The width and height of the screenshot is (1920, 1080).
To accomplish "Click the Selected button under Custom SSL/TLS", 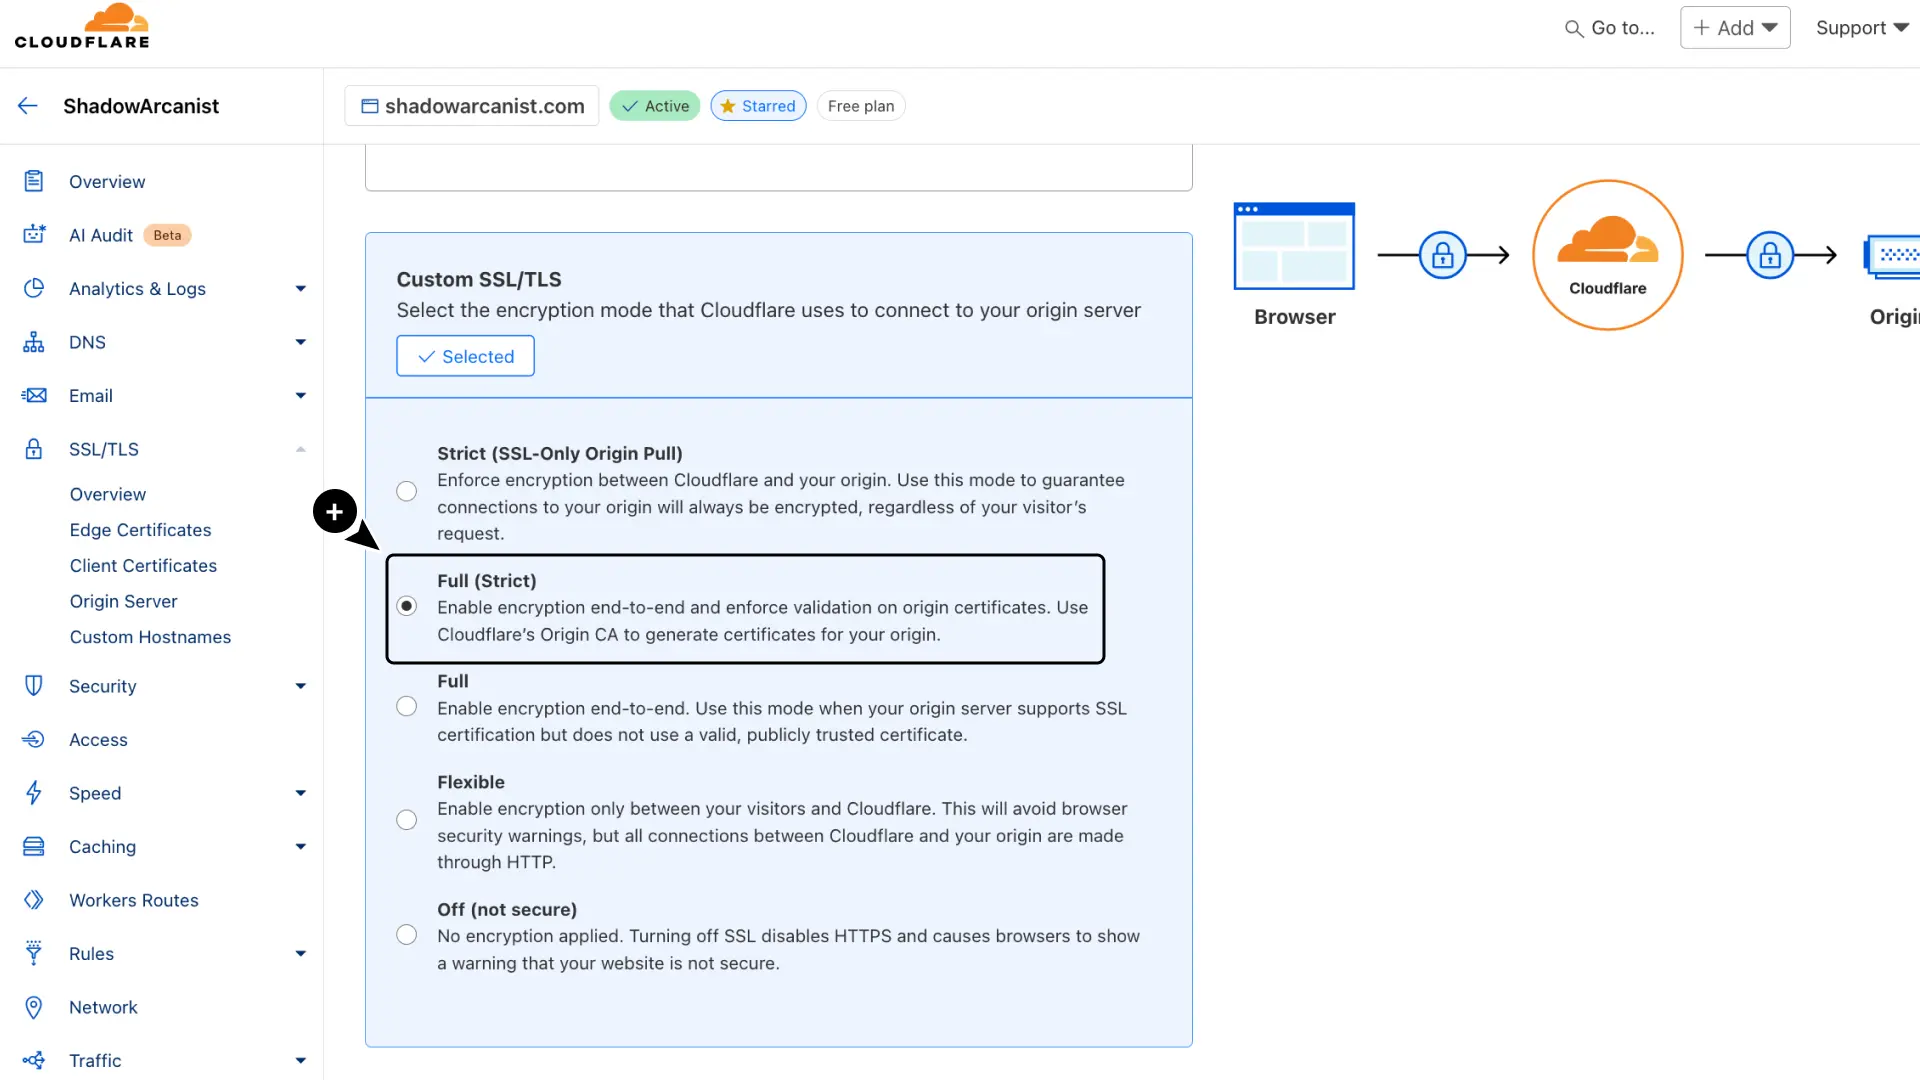I will tap(465, 356).
